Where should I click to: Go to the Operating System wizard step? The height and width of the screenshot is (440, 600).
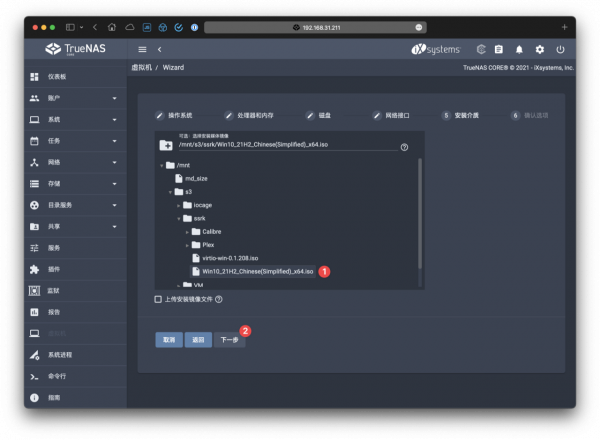(x=174, y=116)
